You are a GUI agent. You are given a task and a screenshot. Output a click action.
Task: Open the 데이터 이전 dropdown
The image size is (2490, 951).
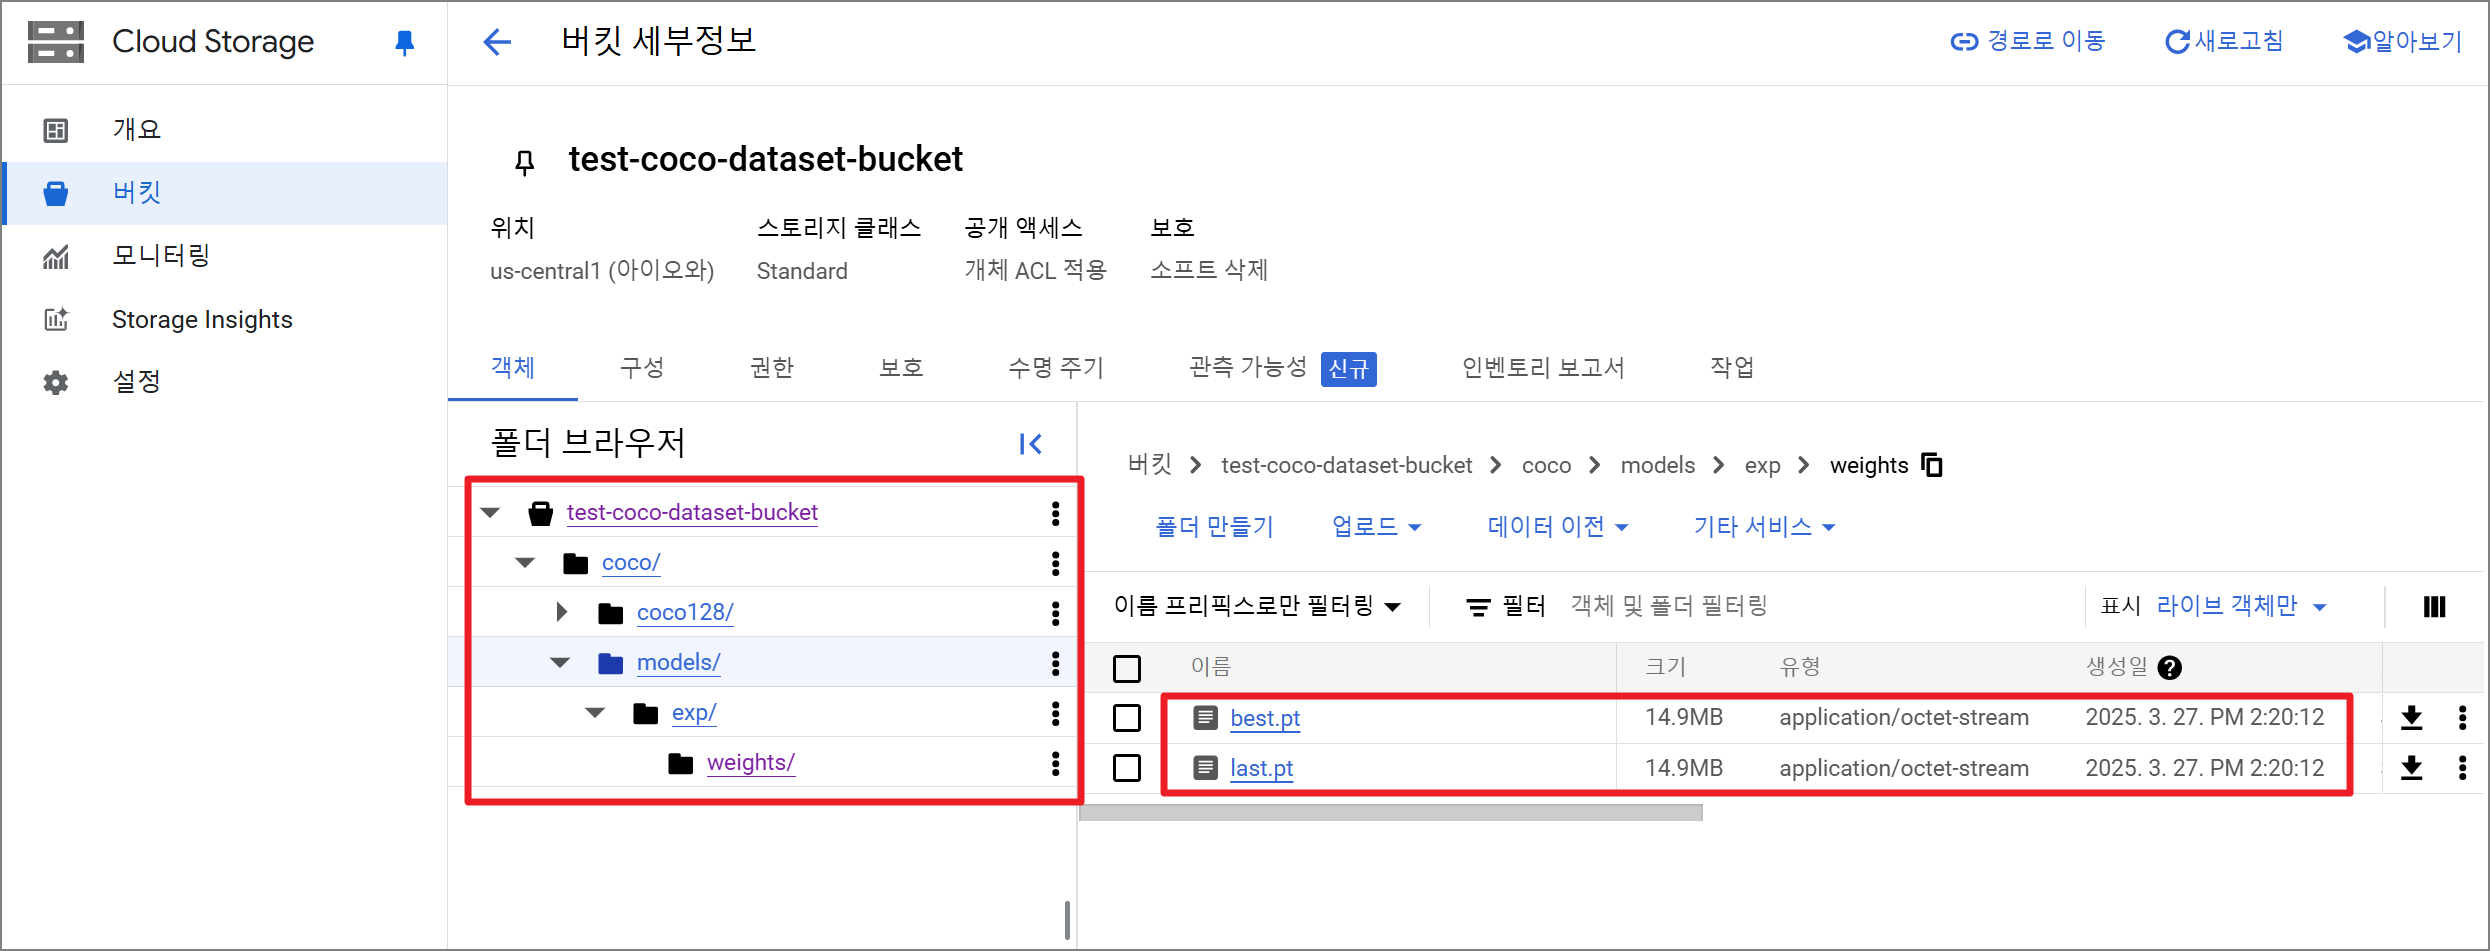(x=1558, y=527)
